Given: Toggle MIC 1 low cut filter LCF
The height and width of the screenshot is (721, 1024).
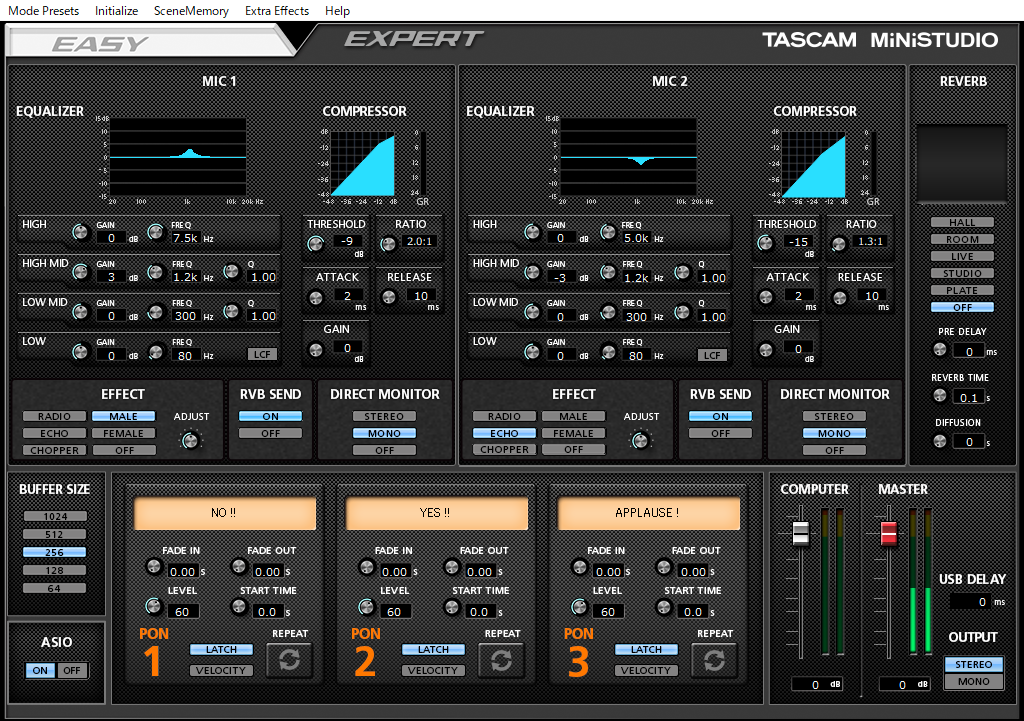Looking at the screenshot, I should 263,354.
